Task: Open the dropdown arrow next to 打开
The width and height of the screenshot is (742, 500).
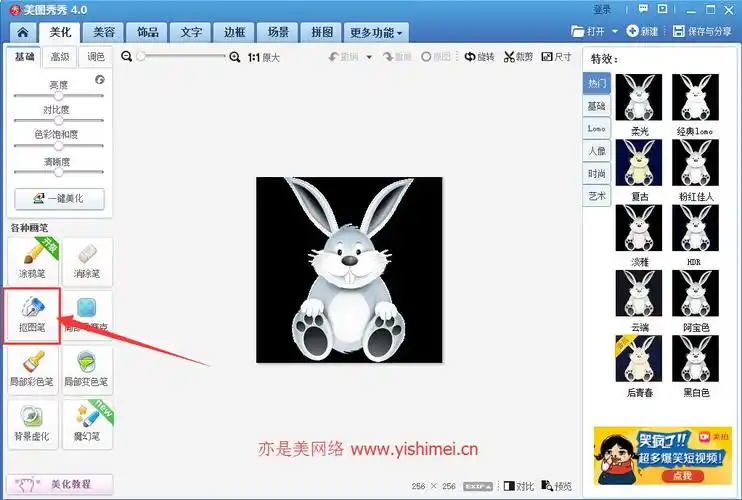Action: click(x=615, y=32)
